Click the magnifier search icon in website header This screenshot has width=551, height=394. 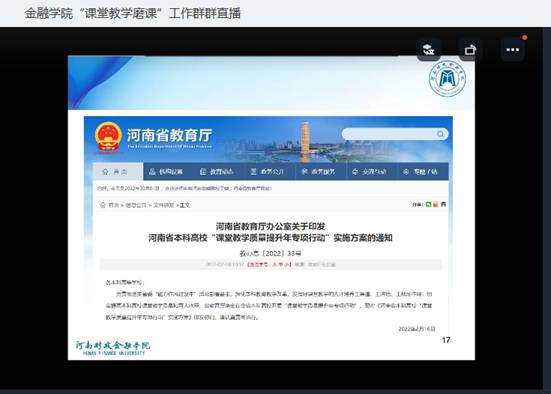point(440,134)
